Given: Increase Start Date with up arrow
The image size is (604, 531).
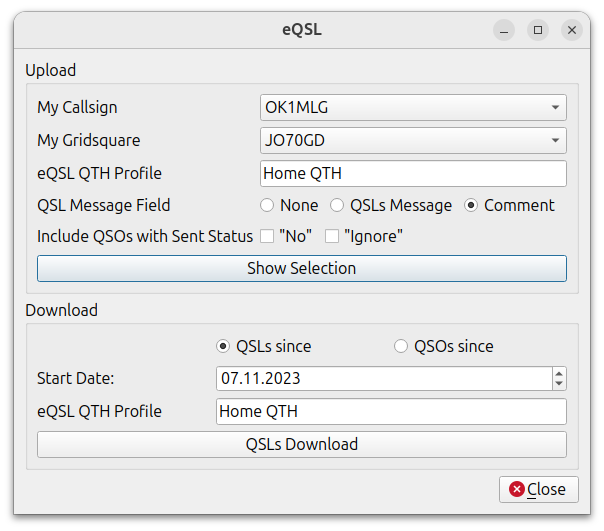Looking at the screenshot, I should point(558,373).
